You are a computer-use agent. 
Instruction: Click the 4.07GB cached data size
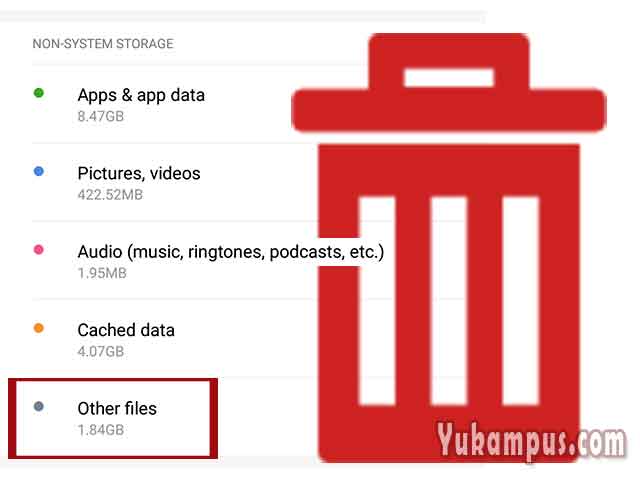coord(101,351)
